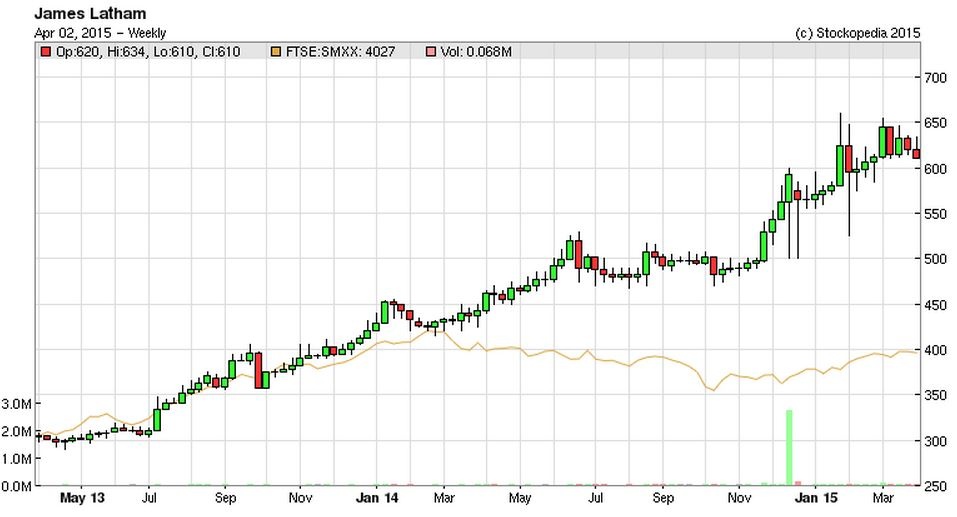Click the 'Sep' label after May 13
Screen dimensions: 957x517
(x=225, y=499)
